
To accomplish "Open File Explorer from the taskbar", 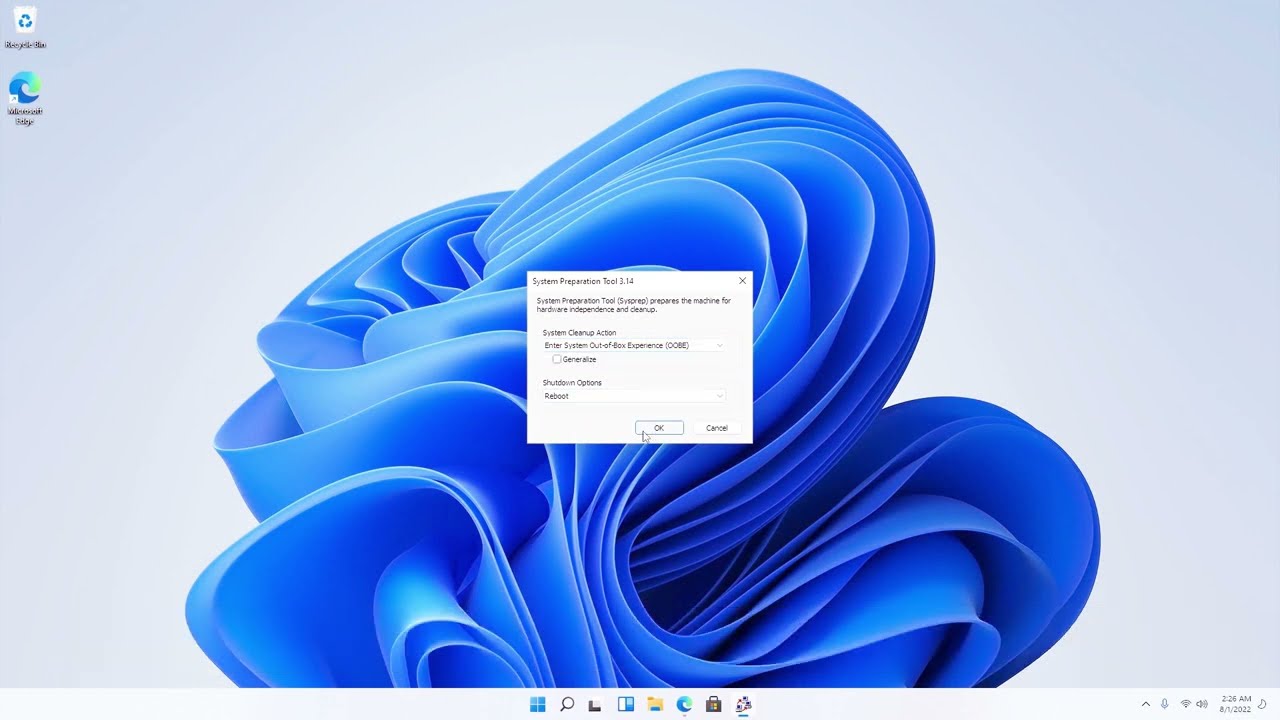I will [x=655, y=704].
